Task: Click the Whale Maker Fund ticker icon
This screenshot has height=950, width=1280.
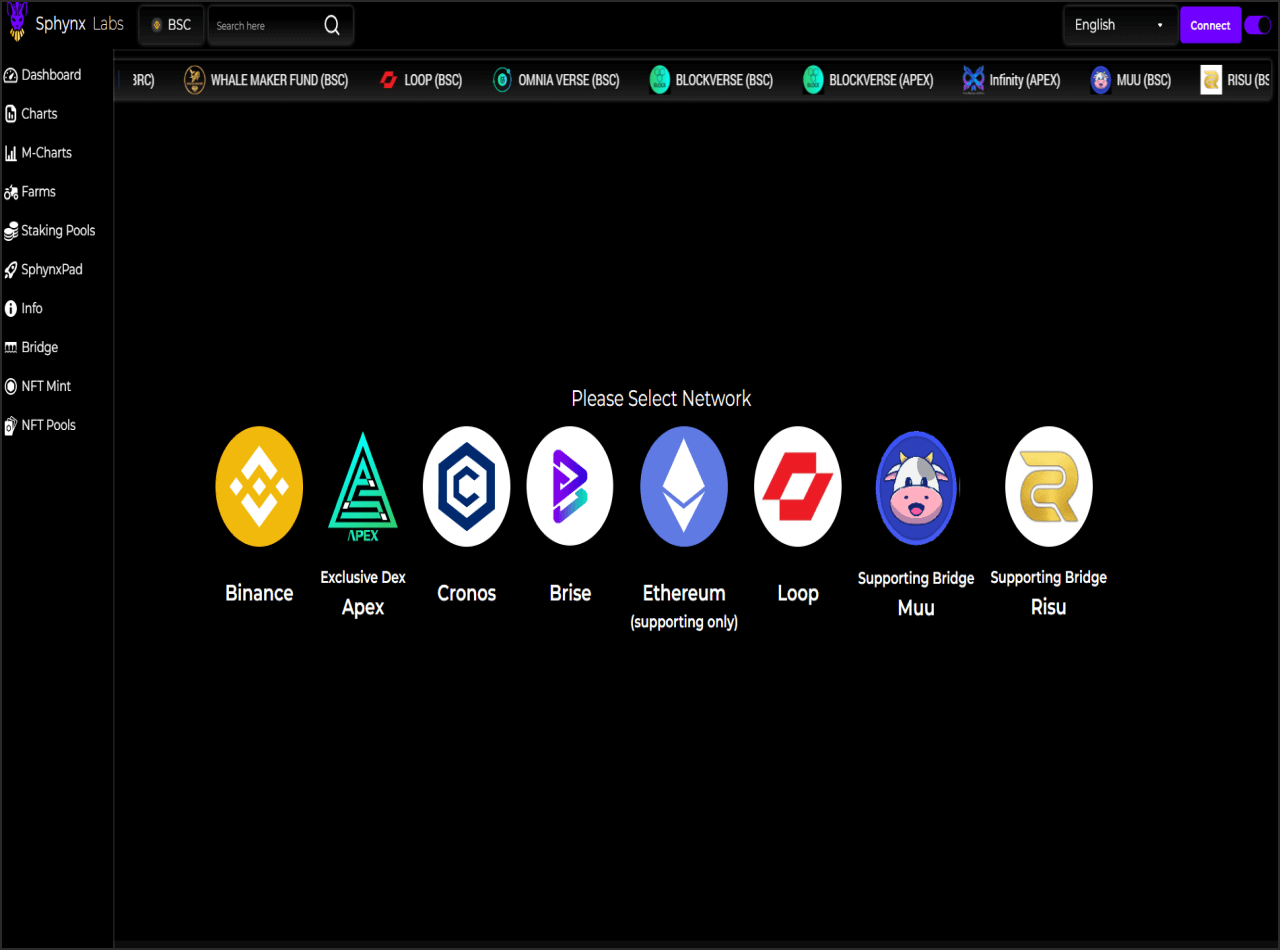Action: click(x=195, y=80)
